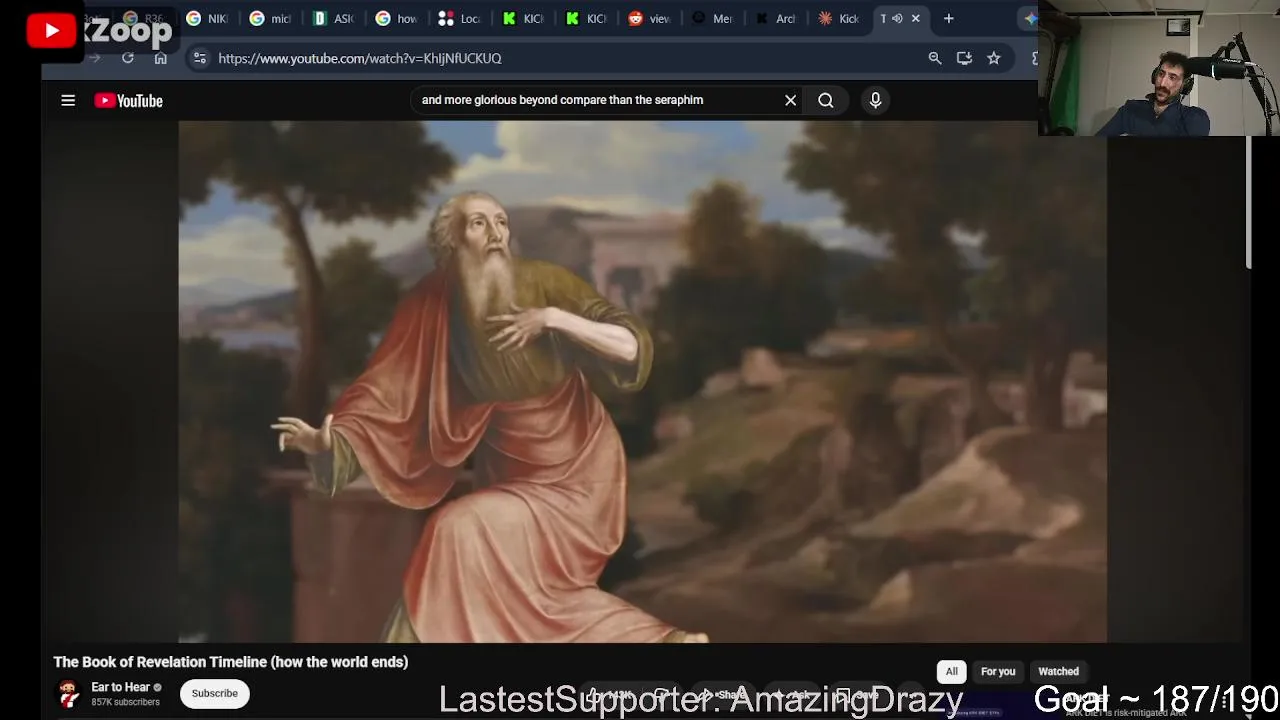Image resolution: width=1280 pixels, height=720 pixels.
Task: Click the Gemini sparkle icon in tab bar
Action: point(1030,18)
